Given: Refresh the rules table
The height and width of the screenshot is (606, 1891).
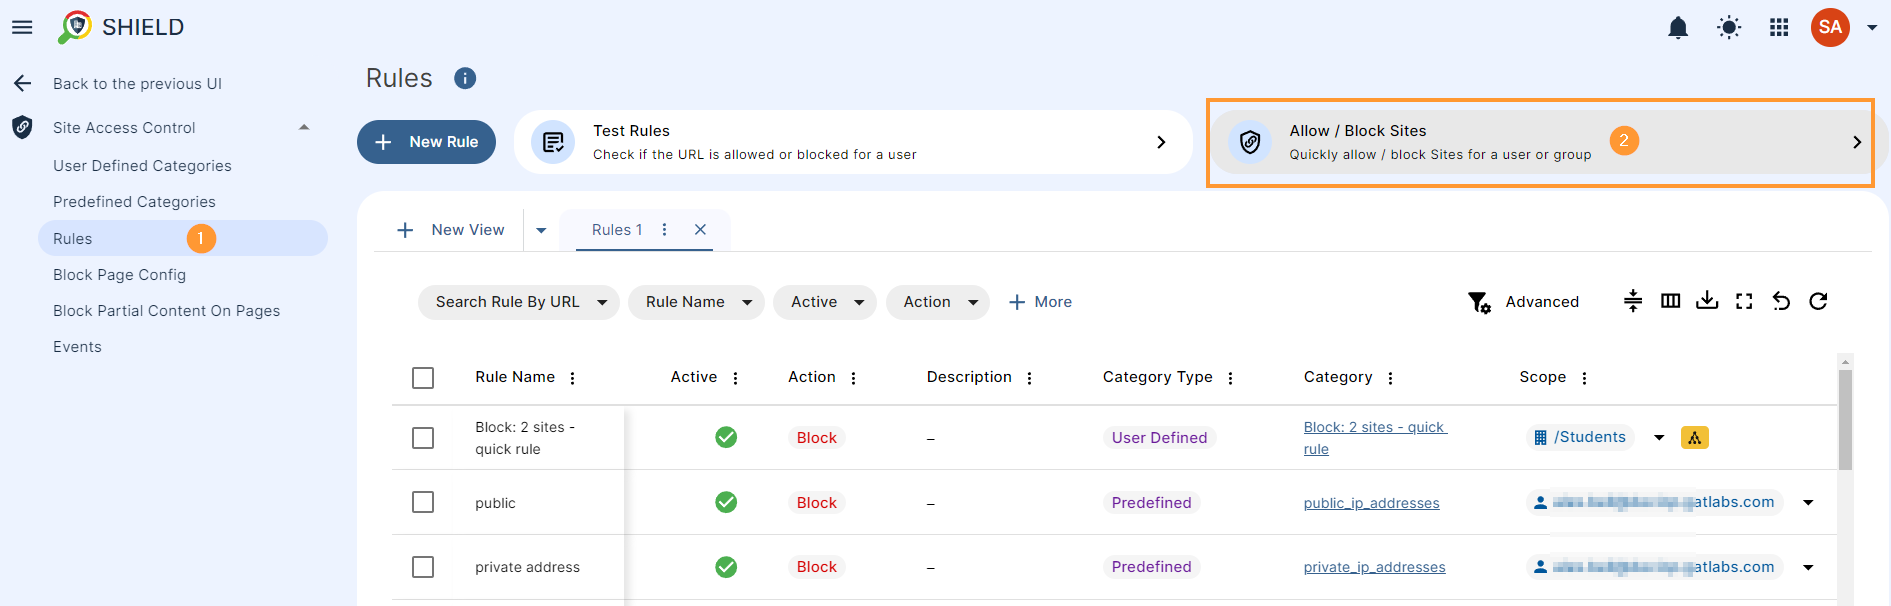Looking at the screenshot, I should click(x=1818, y=301).
